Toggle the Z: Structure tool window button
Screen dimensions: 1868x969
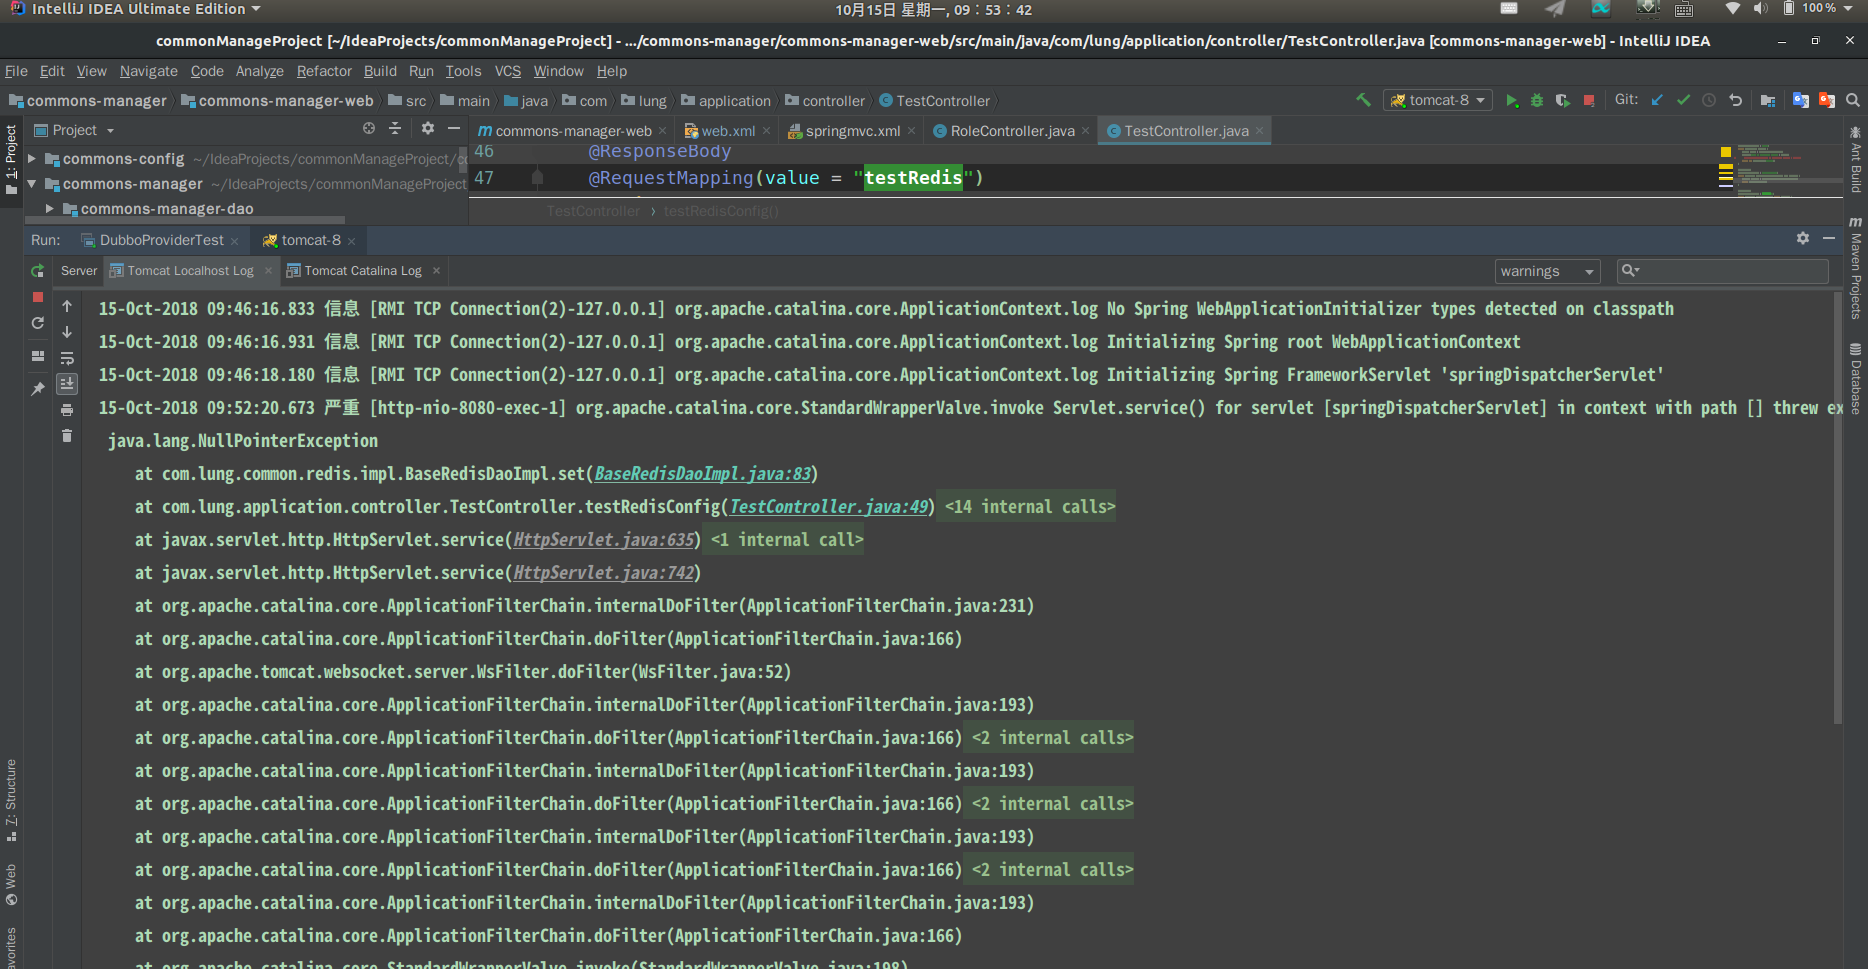pos(12,800)
